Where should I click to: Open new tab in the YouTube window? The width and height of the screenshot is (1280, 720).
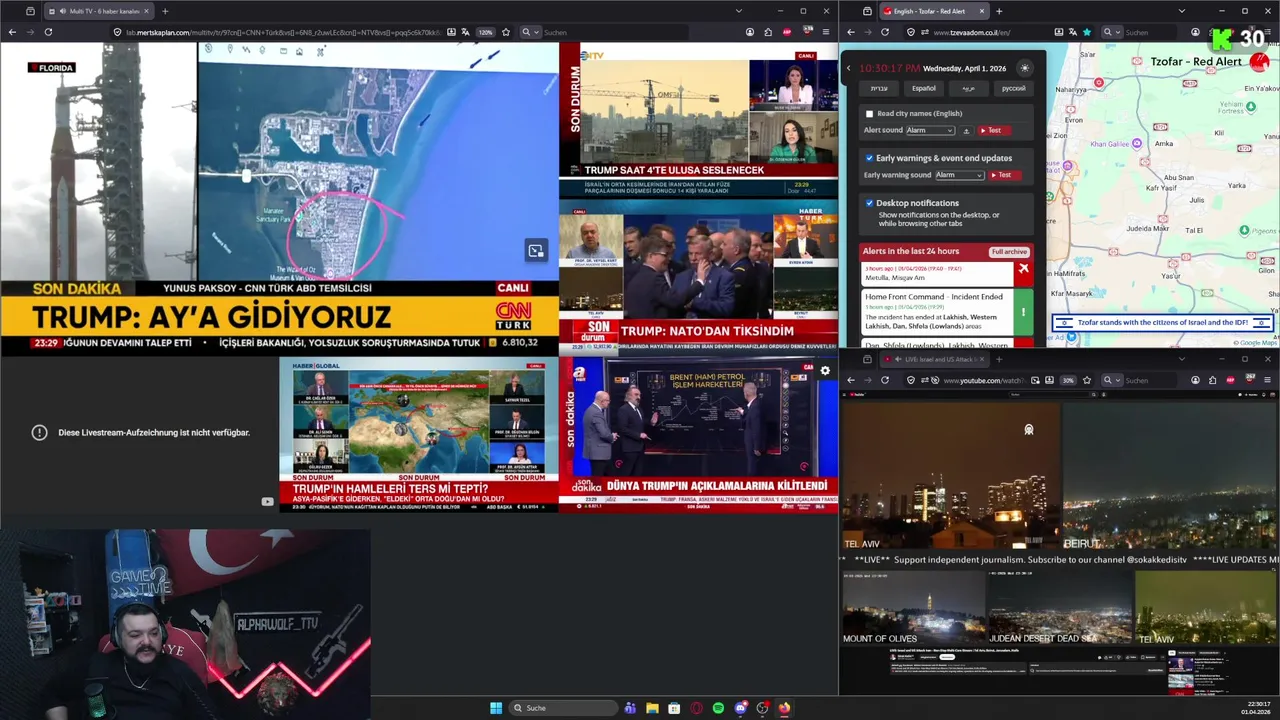pyautogui.click(x=999, y=359)
